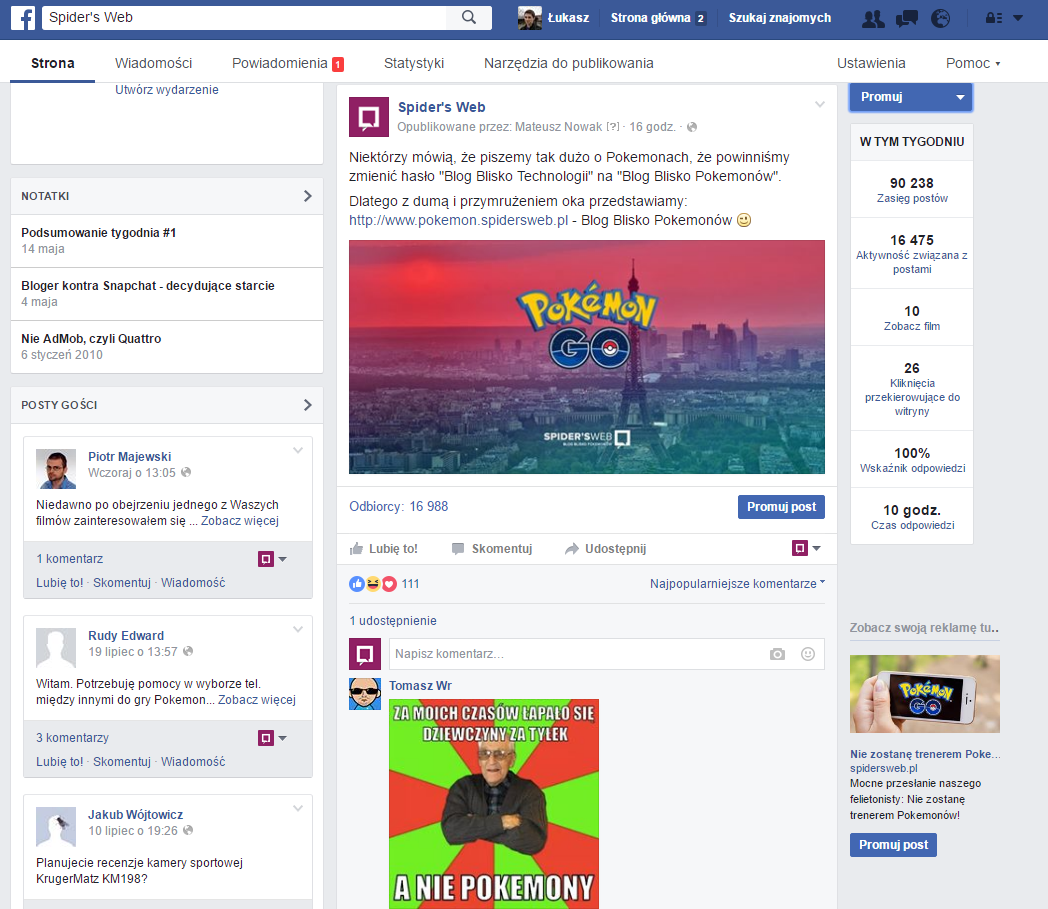Click 1 udostępnienie share count

pyautogui.click(x=393, y=620)
